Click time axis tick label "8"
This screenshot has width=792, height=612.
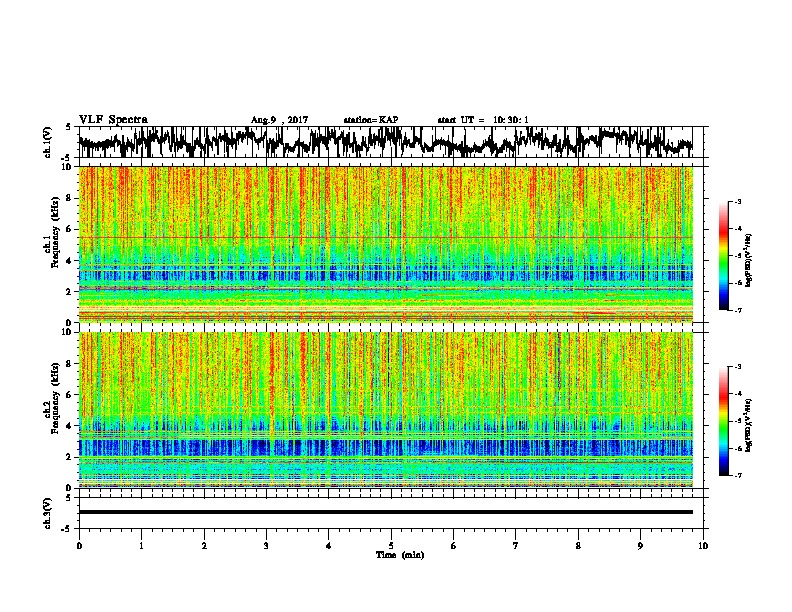[578, 546]
